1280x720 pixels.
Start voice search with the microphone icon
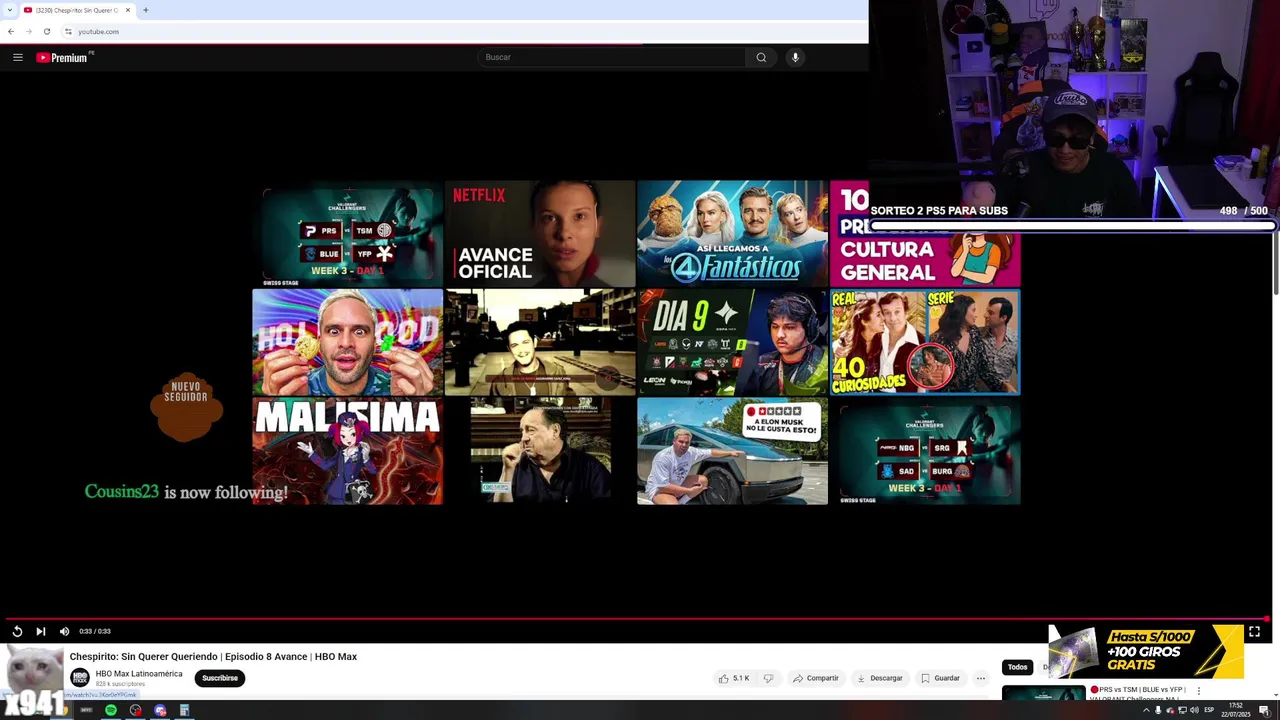[795, 57]
